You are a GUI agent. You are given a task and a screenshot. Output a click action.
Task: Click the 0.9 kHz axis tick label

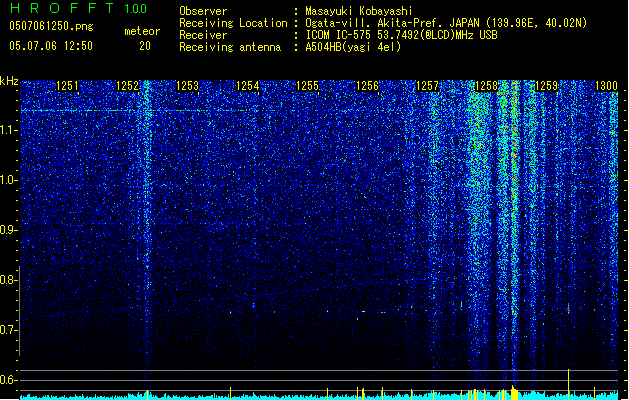pyautogui.click(x=8, y=229)
